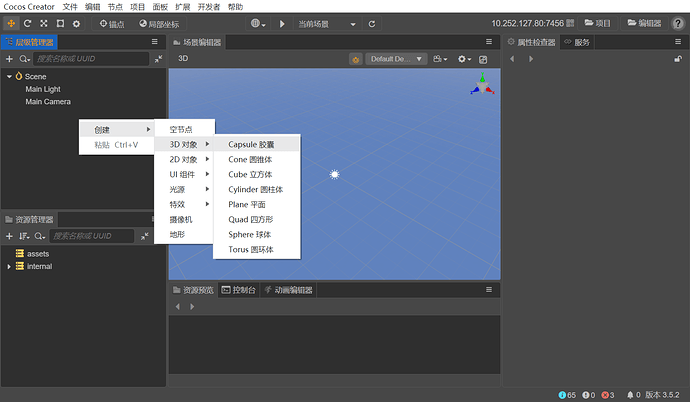Image resolution: width=690 pixels, height=402 pixels.
Task: Click the Play preview button
Action: 282,24
